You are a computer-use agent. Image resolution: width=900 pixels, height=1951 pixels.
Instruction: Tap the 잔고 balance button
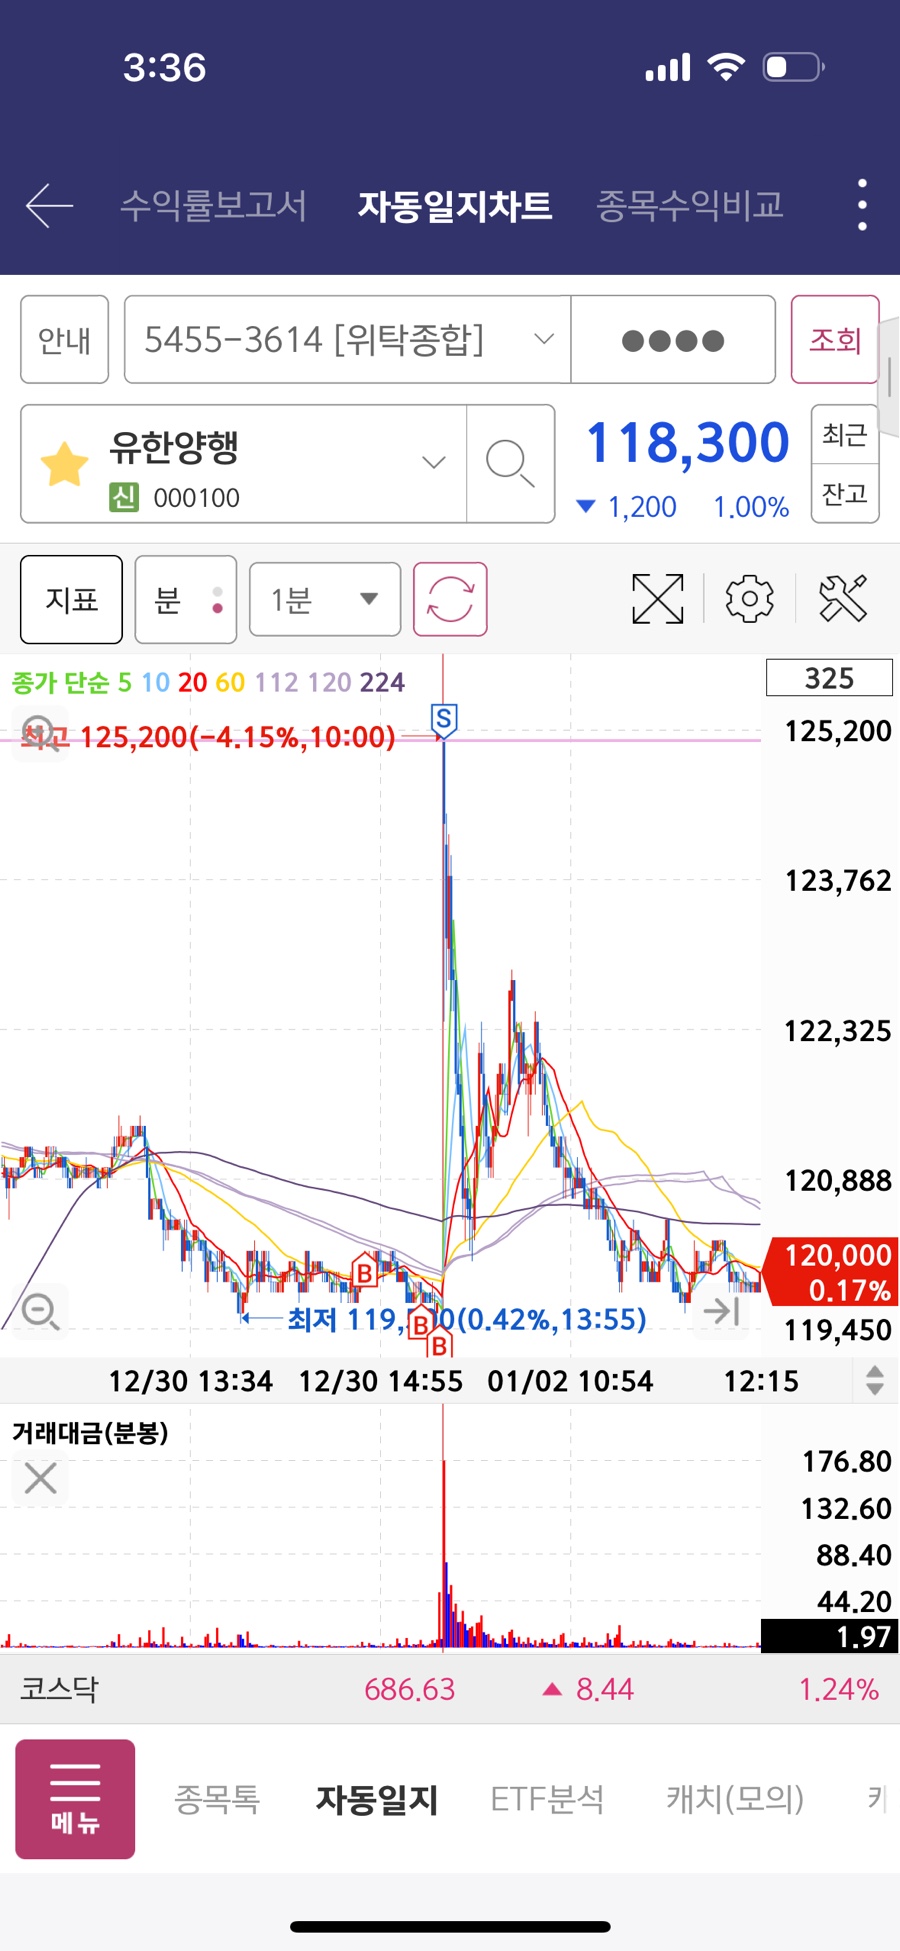[x=845, y=493]
